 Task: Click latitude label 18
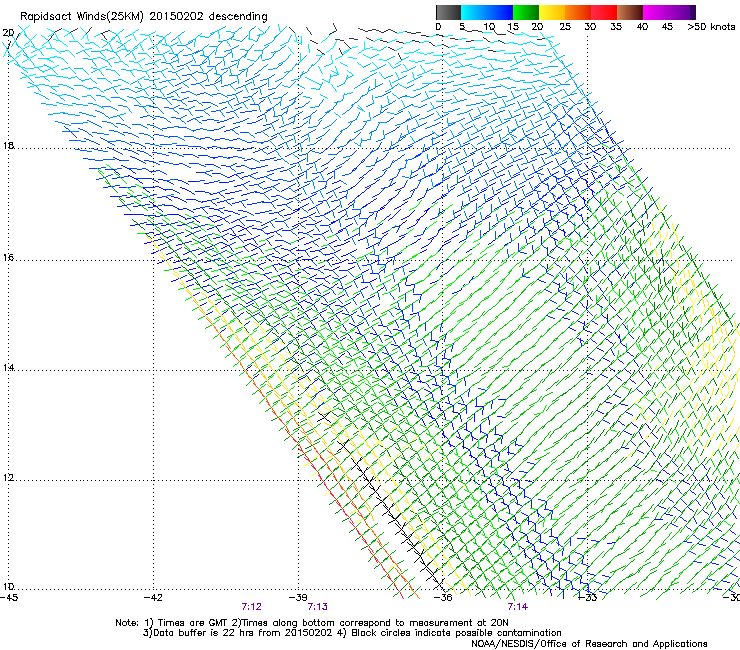click(x=8, y=146)
